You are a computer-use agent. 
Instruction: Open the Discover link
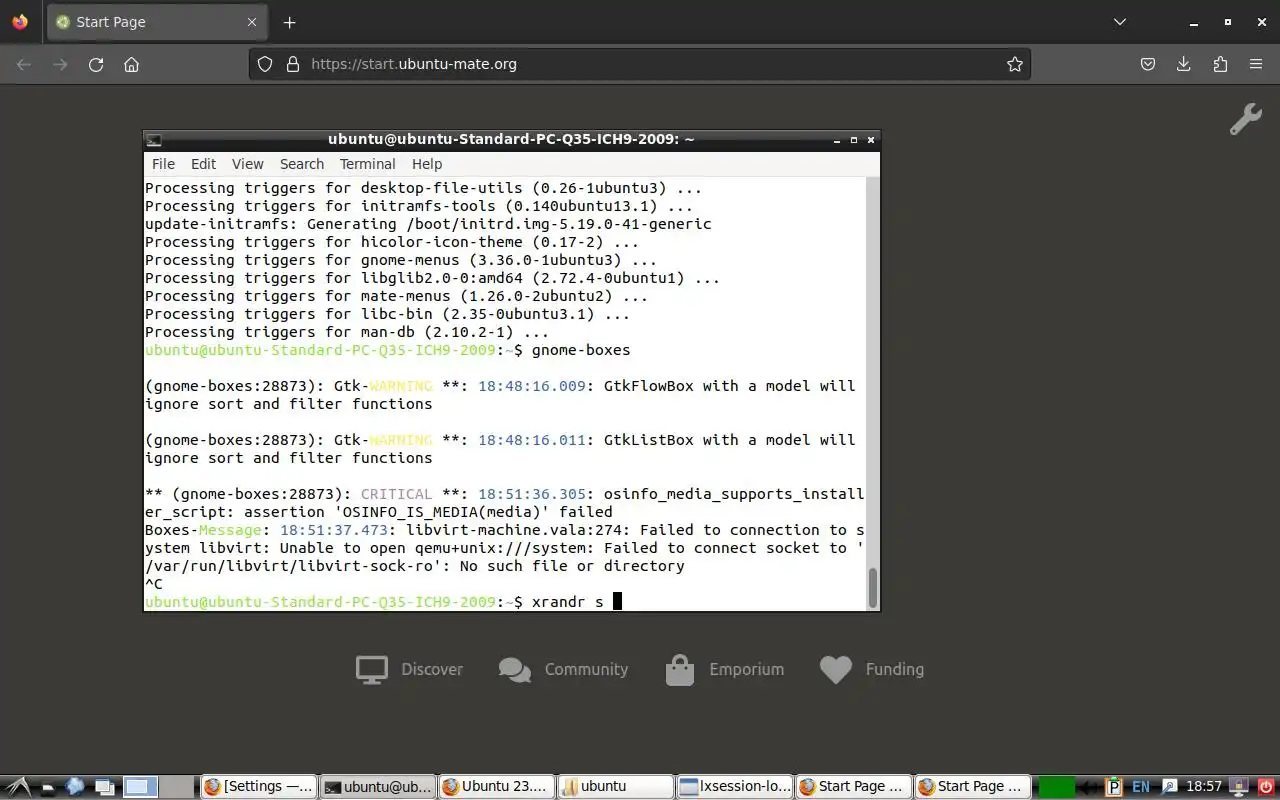[410, 669]
